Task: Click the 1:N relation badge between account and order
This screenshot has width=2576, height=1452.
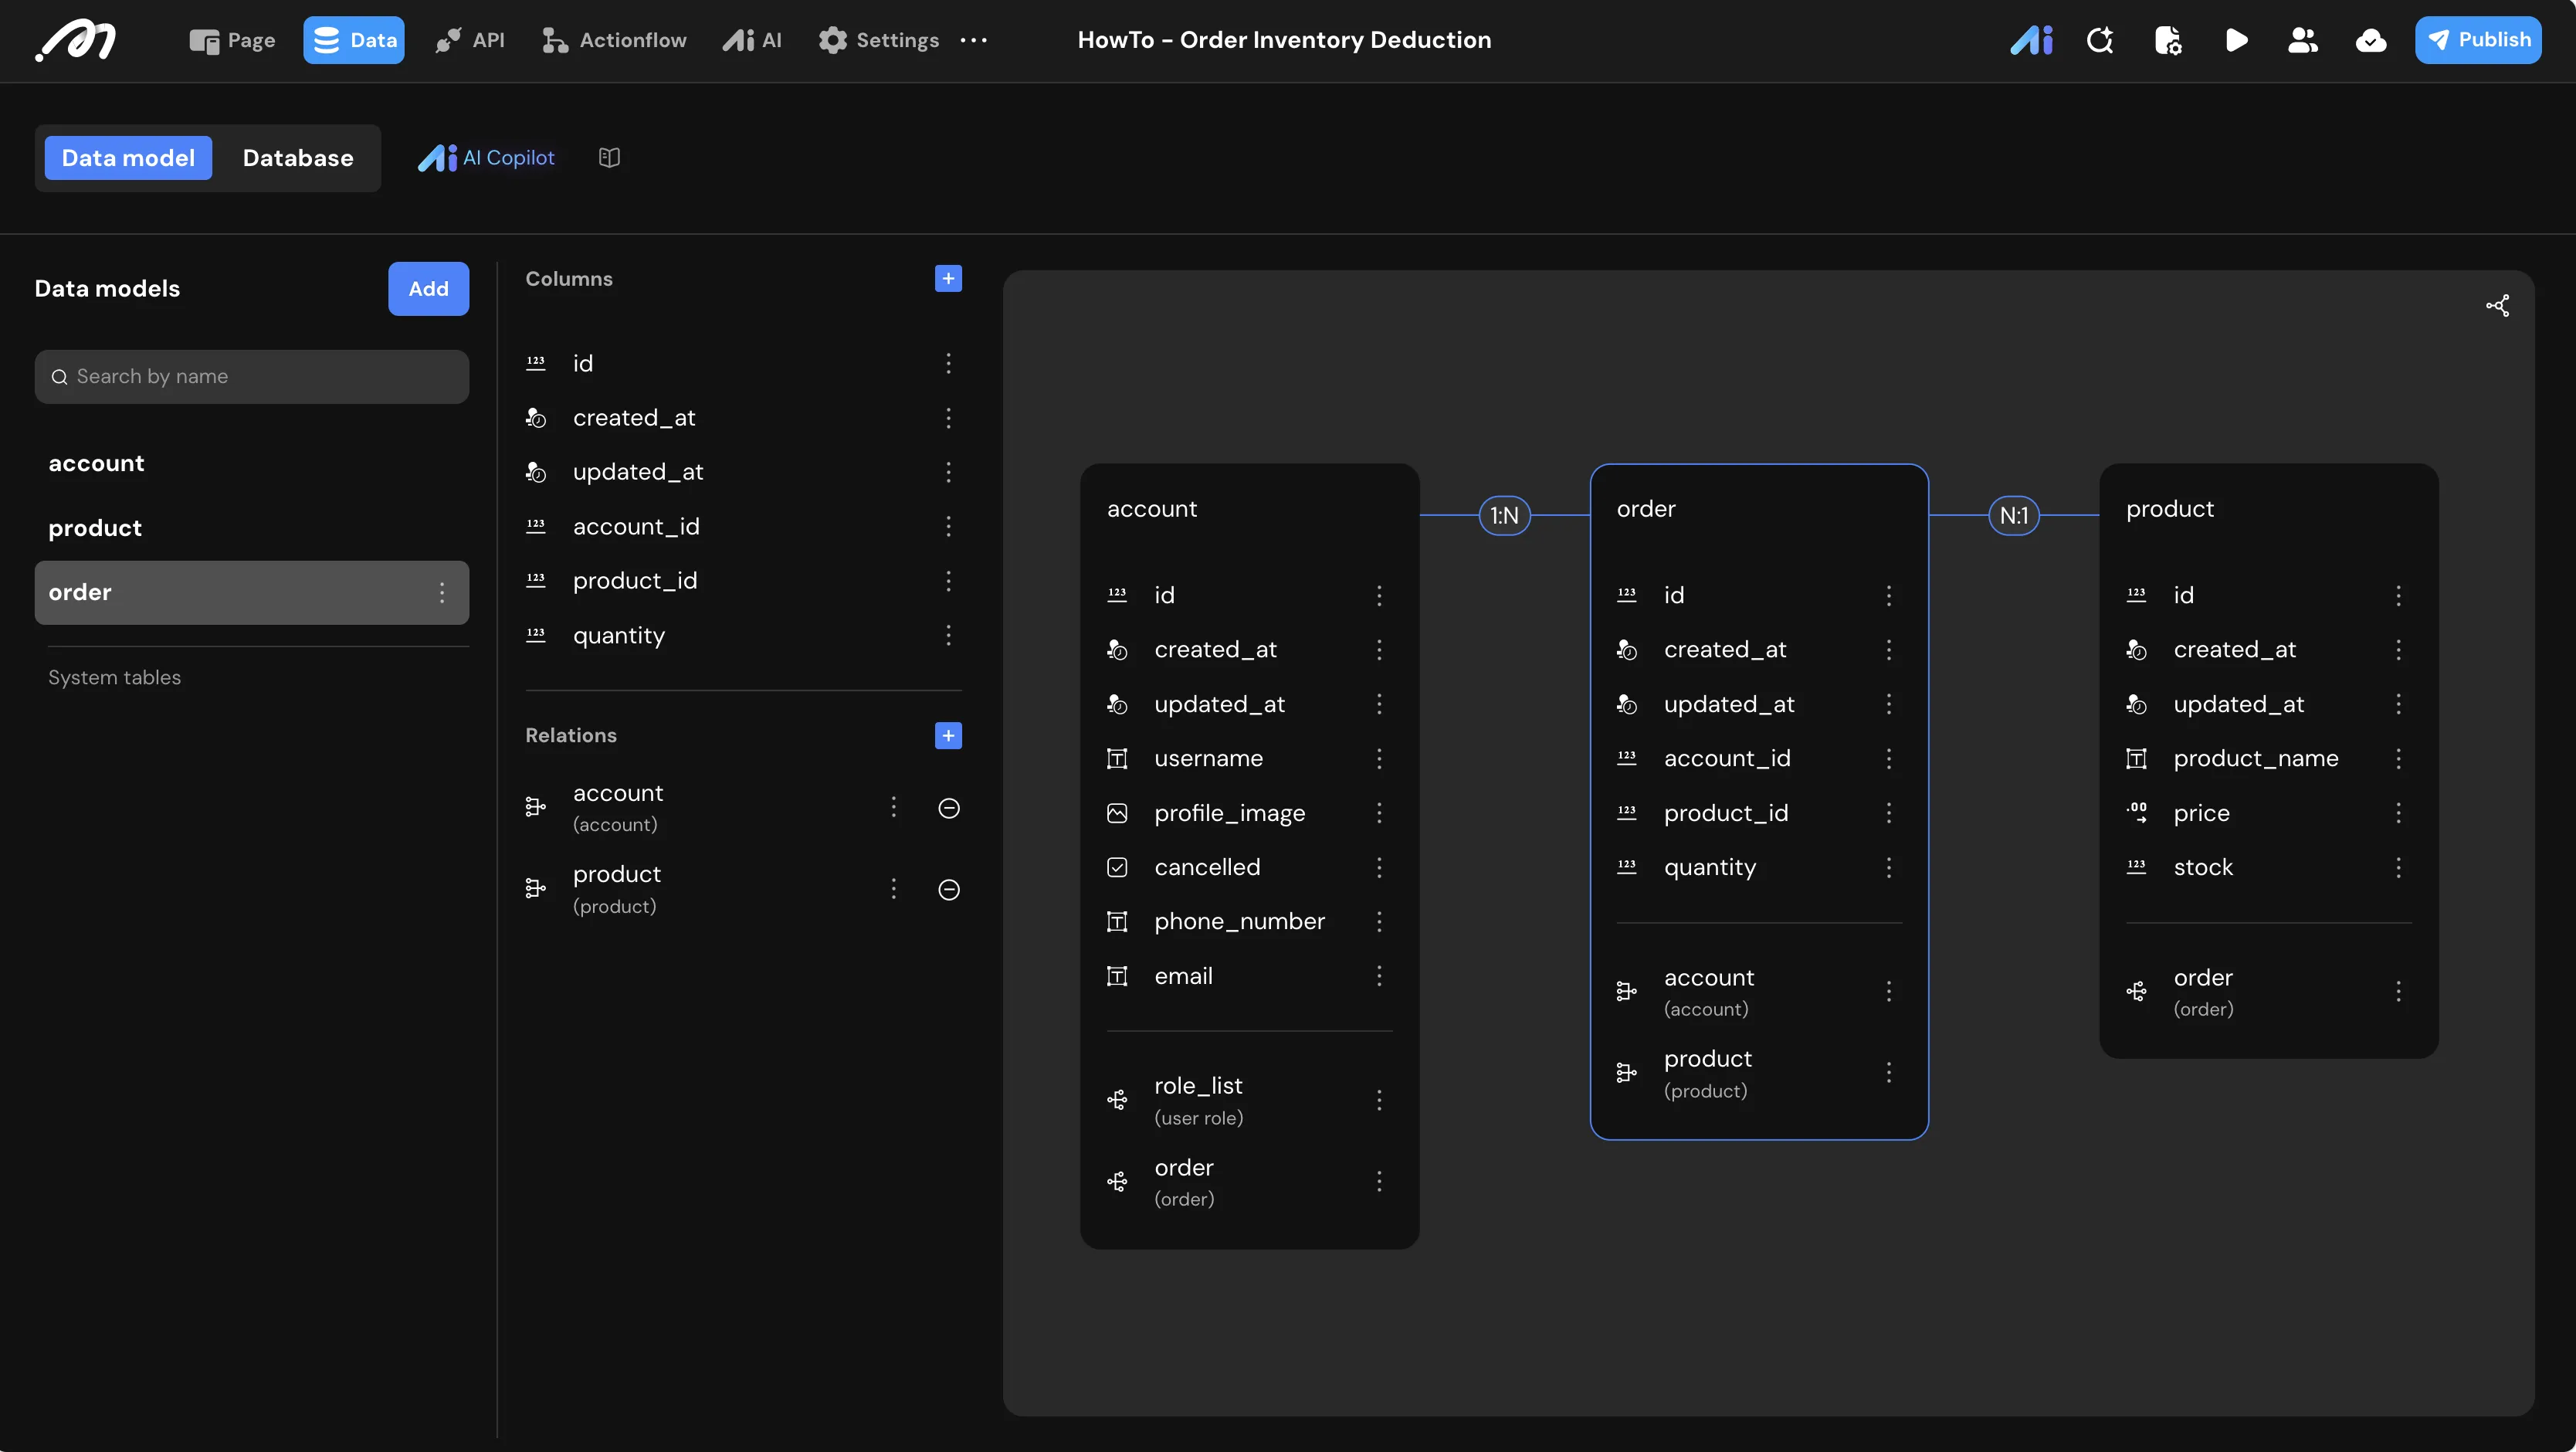Action: pos(1504,515)
